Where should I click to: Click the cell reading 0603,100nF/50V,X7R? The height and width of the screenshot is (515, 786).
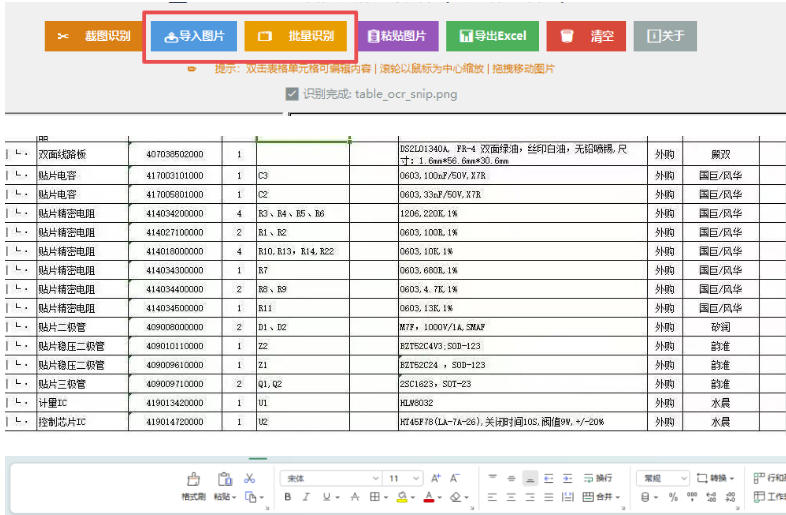pyautogui.click(x=523, y=176)
